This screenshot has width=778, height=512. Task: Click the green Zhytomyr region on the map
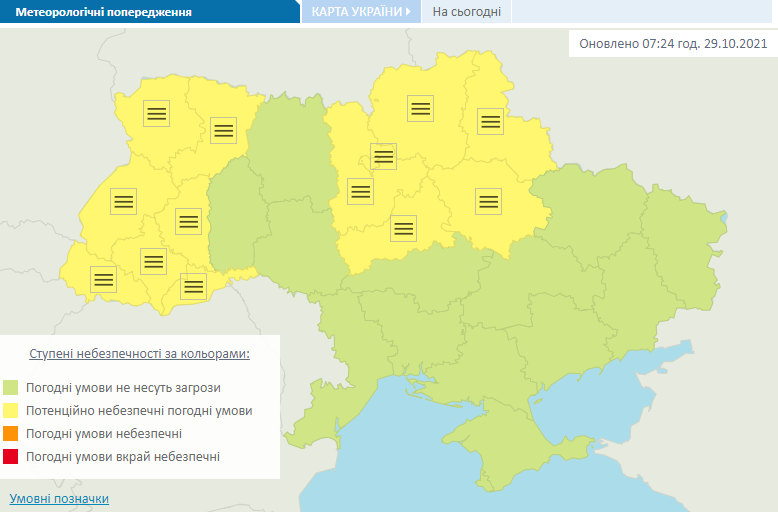tap(291, 150)
